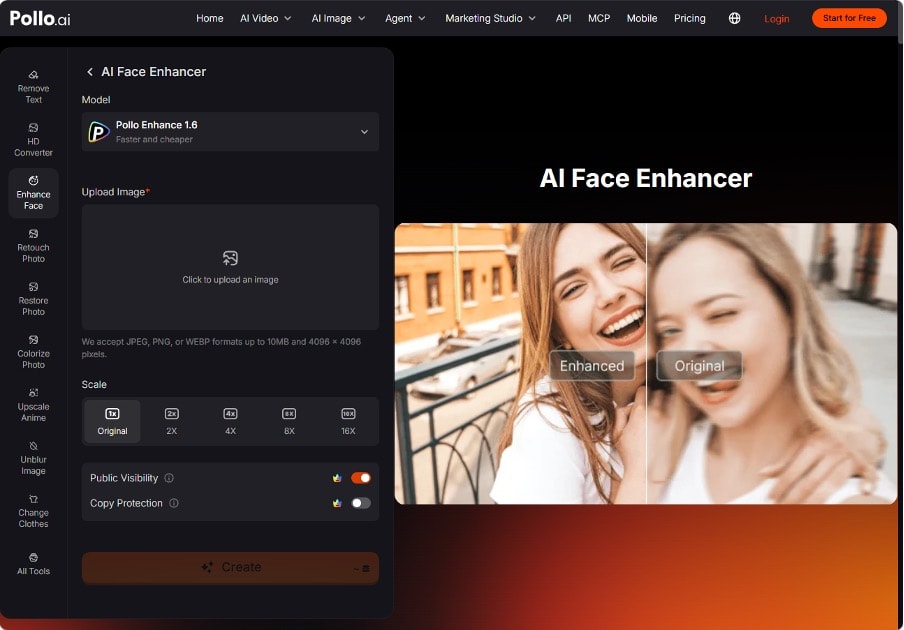
Task: Go to the Home page
Action: 209,18
